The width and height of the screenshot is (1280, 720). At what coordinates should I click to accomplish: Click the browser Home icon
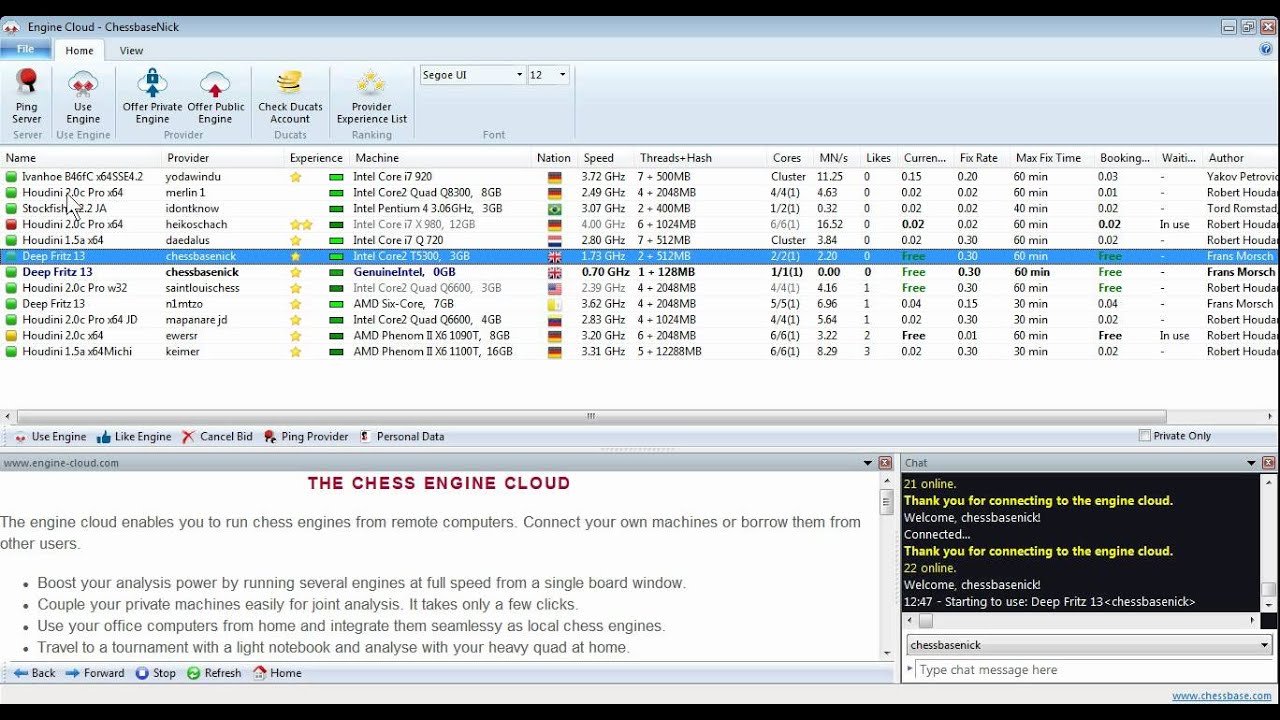click(x=260, y=673)
